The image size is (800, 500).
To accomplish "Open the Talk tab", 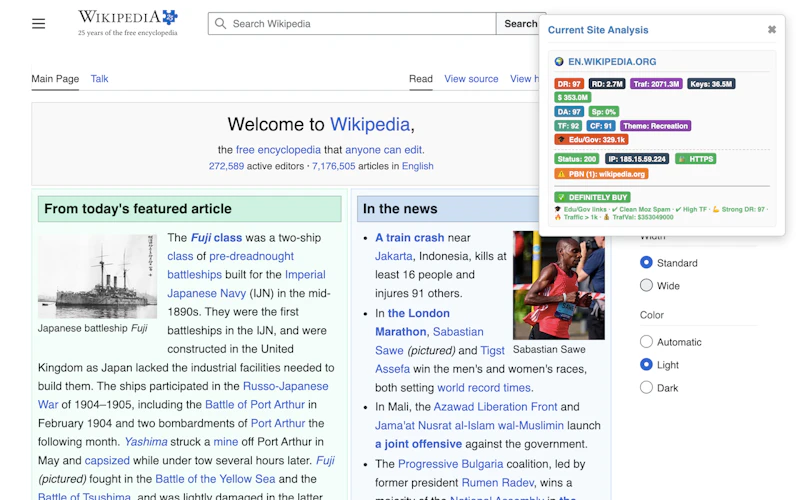I will pos(99,79).
